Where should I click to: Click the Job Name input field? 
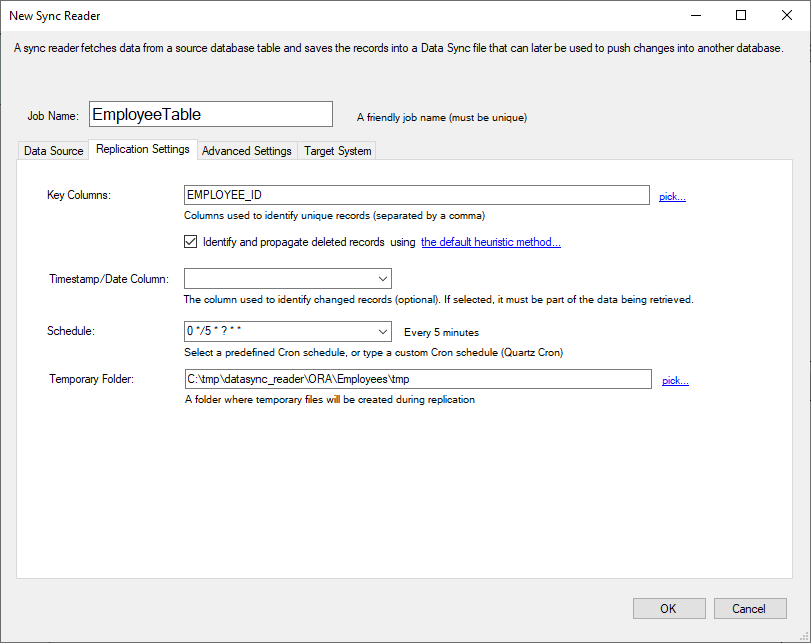(x=211, y=114)
